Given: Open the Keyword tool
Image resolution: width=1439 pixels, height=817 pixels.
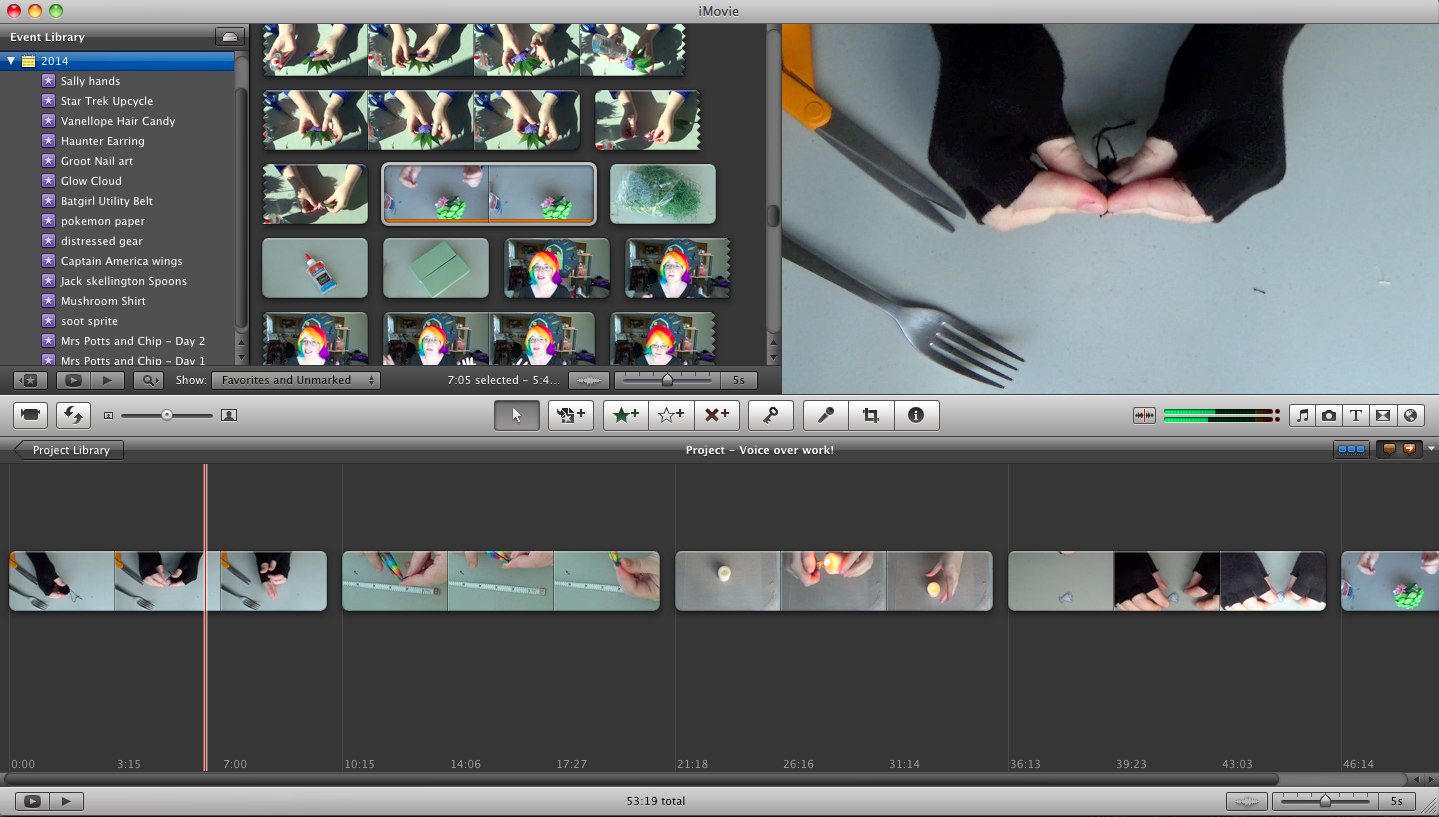Looking at the screenshot, I should 771,415.
